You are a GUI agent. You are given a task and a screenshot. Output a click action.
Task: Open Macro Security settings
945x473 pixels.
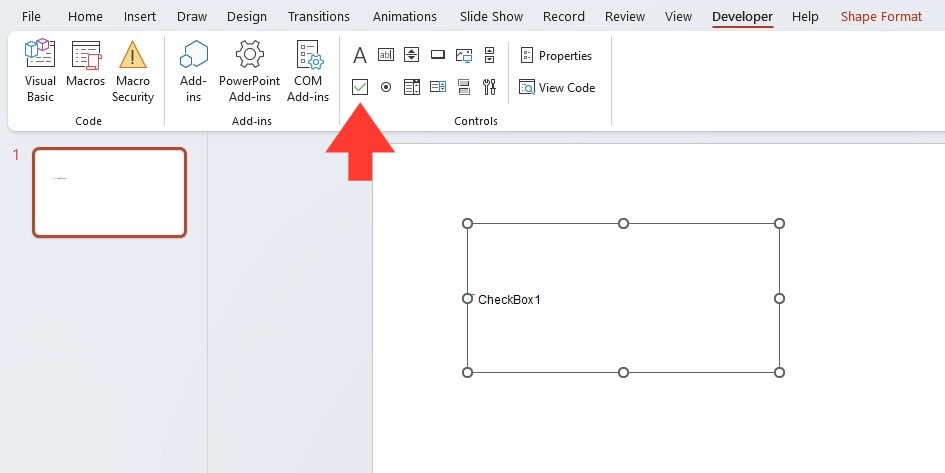133,70
